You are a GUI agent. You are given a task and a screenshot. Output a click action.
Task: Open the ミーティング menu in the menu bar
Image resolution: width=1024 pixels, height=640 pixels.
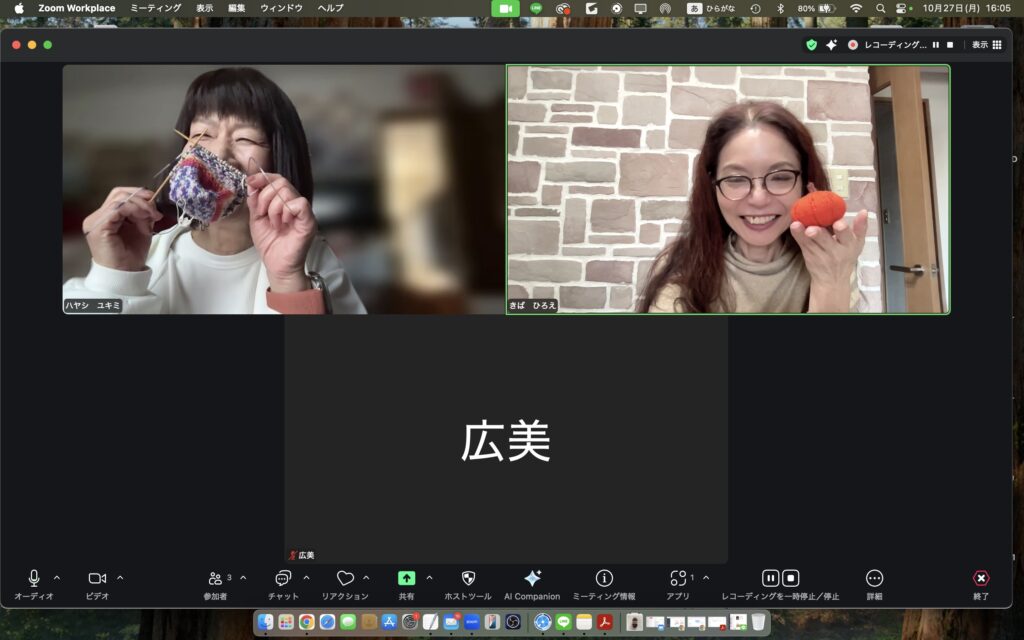click(x=155, y=8)
